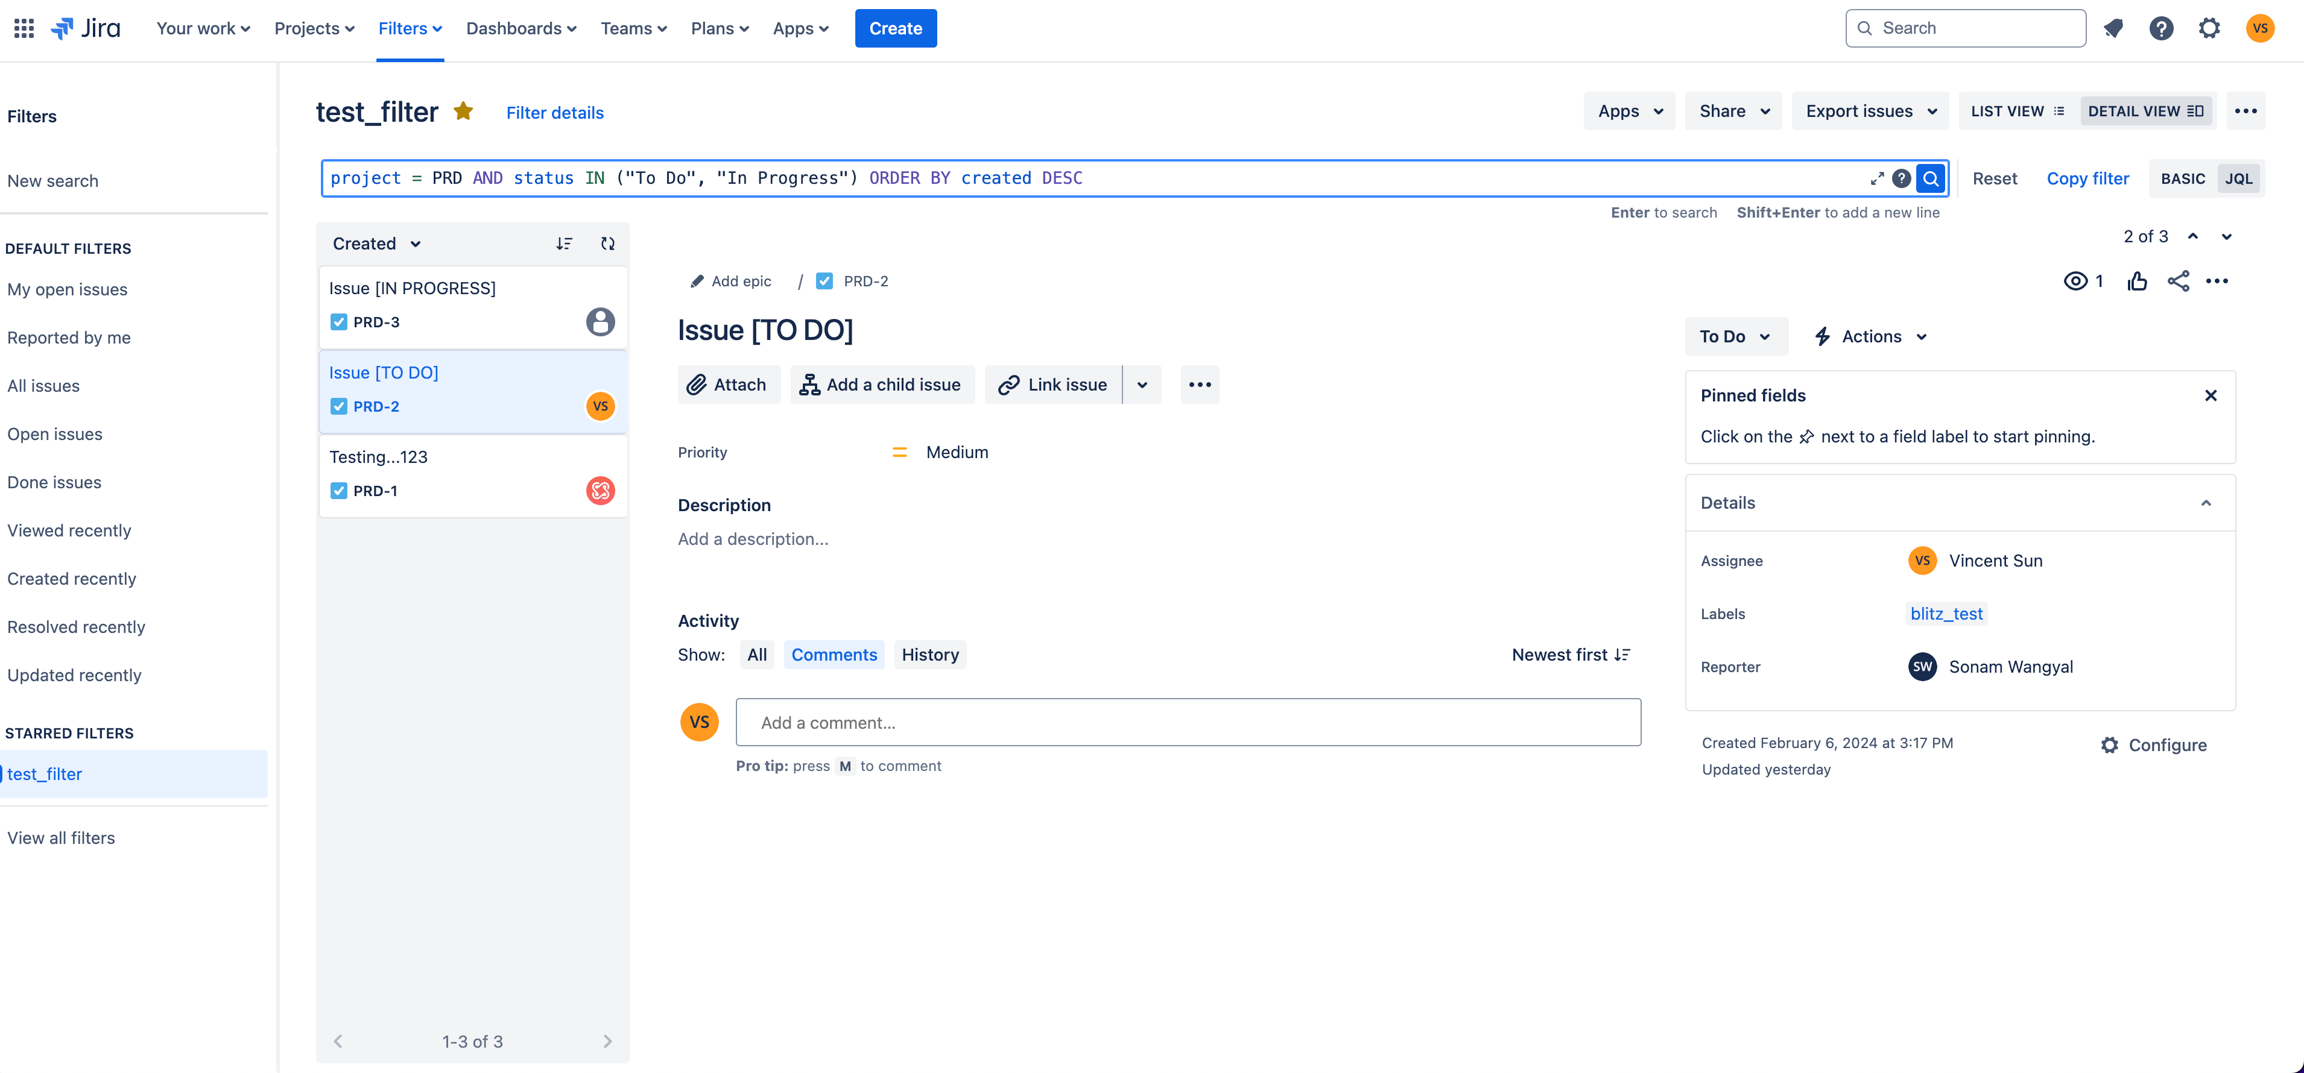Click the share icon on issue PRD-2

(x=2178, y=281)
